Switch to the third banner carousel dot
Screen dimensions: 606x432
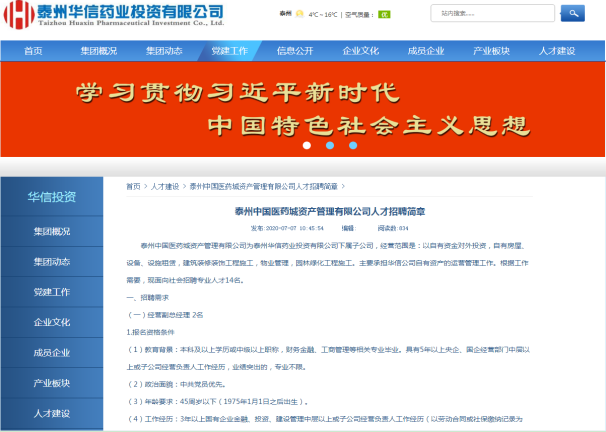[349, 145]
